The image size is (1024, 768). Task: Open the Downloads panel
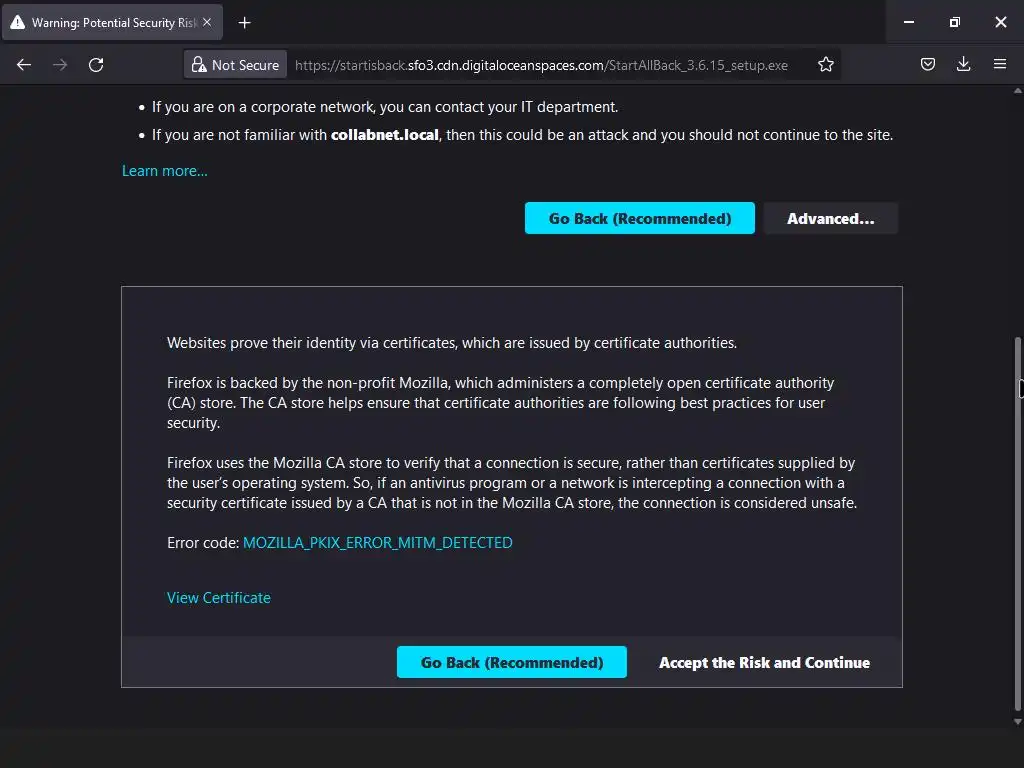click(963, 64)
